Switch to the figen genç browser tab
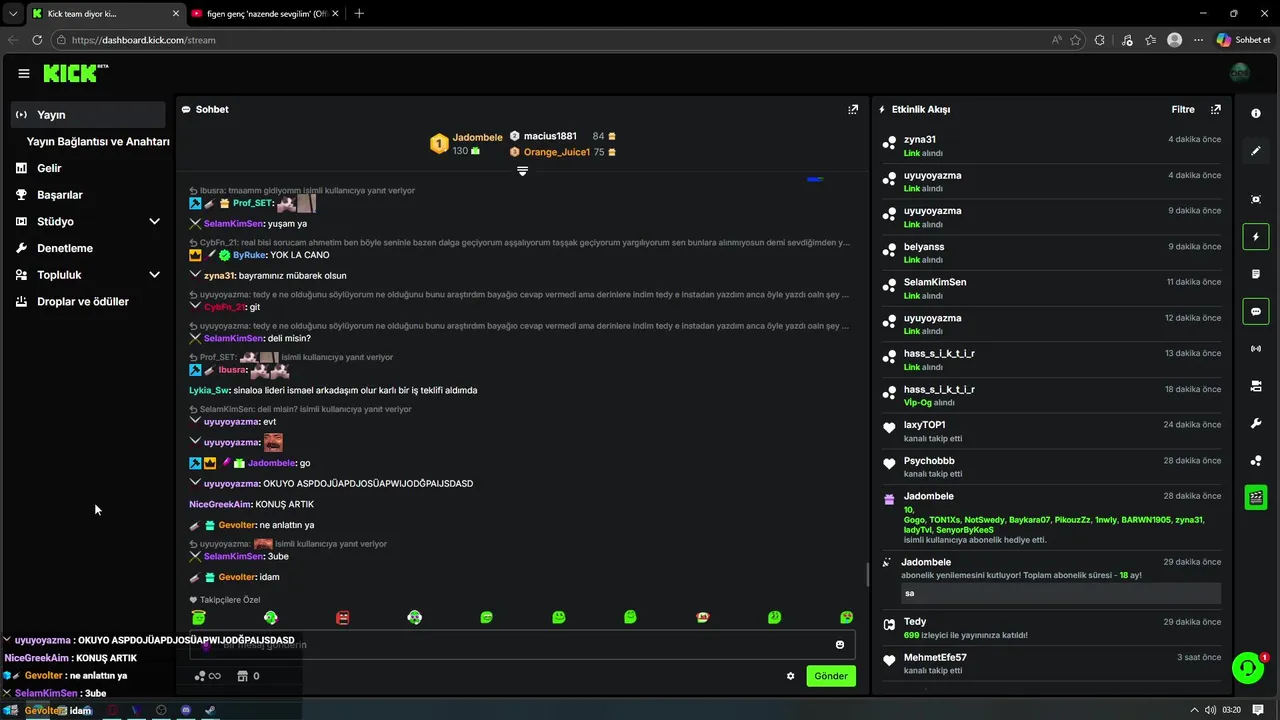Screen dimensions: 1280x720 (x=267, y=13)
